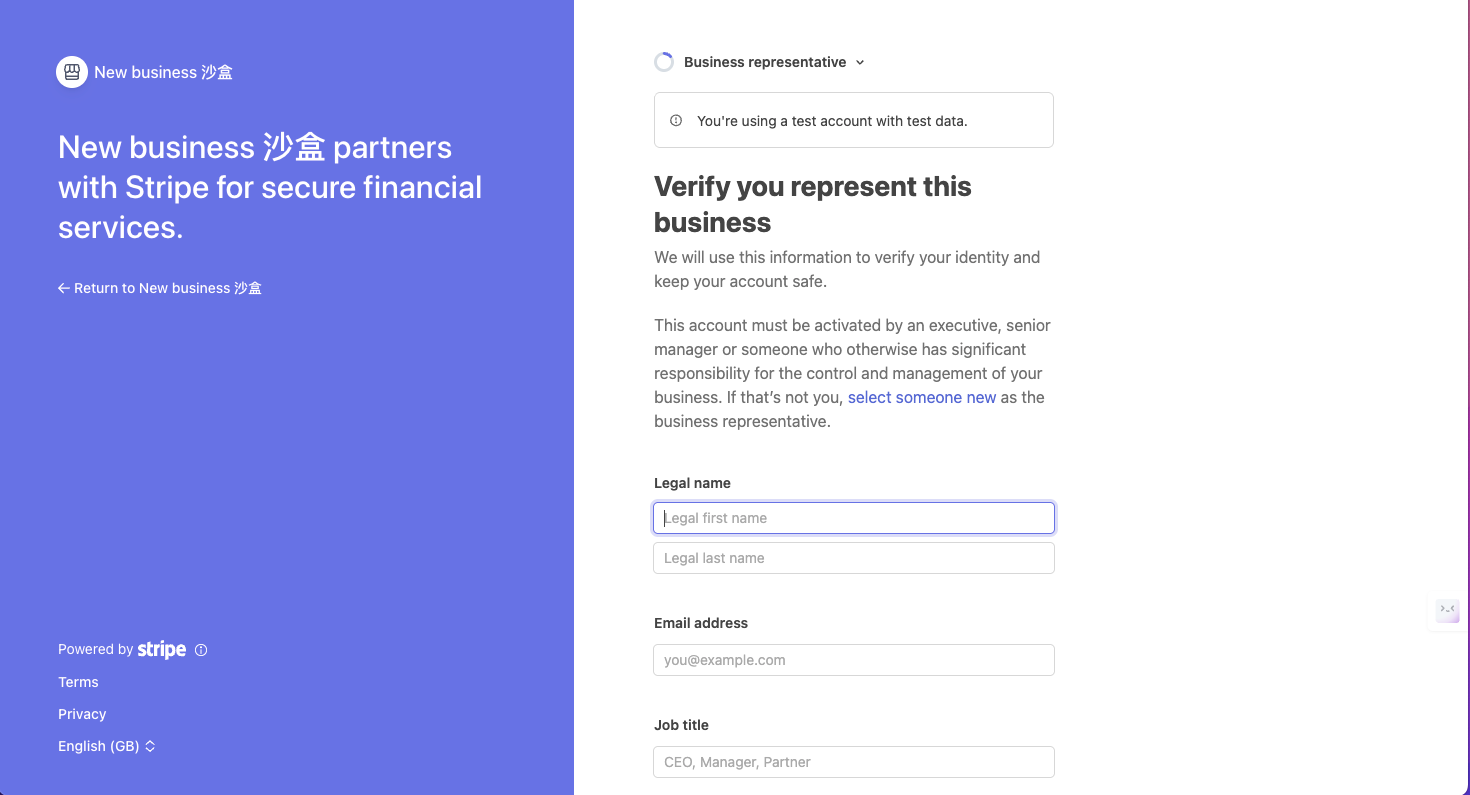Click into the Legal last name field
The image size is (1470, 795).
click(x=854, y=558)
